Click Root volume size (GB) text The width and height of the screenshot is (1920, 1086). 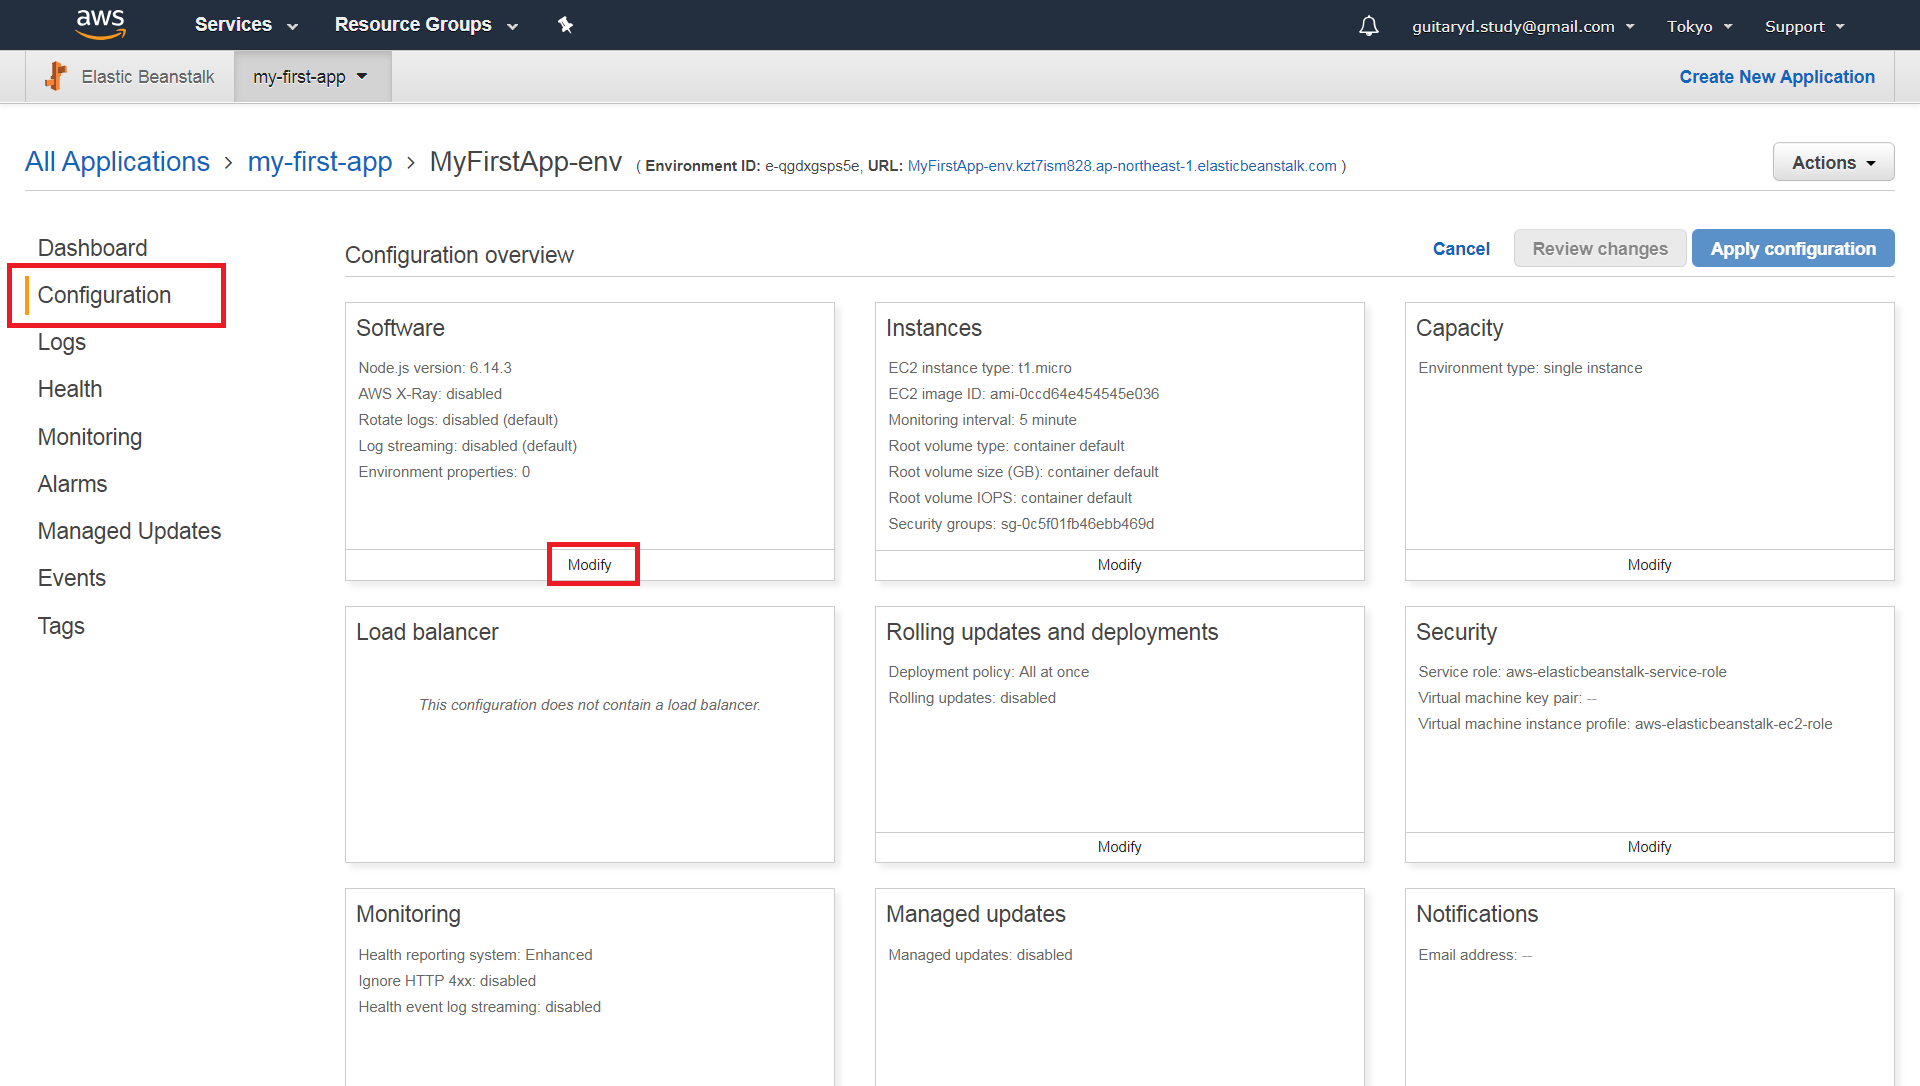(1023, 472)
